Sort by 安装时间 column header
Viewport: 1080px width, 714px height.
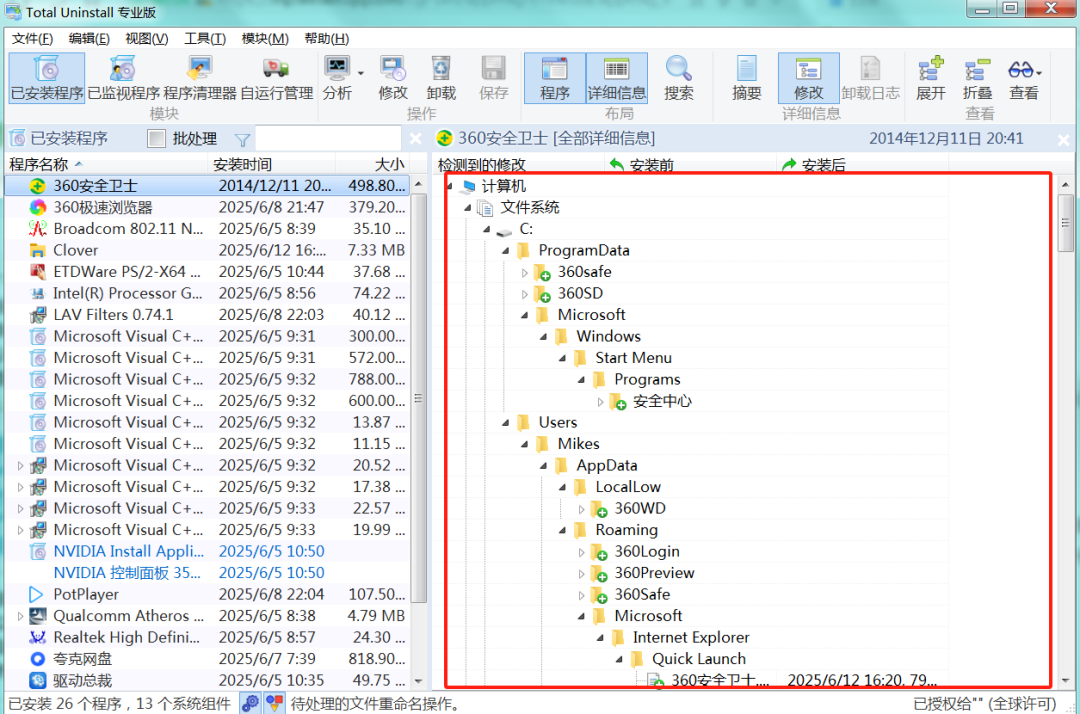pos(271,165)
